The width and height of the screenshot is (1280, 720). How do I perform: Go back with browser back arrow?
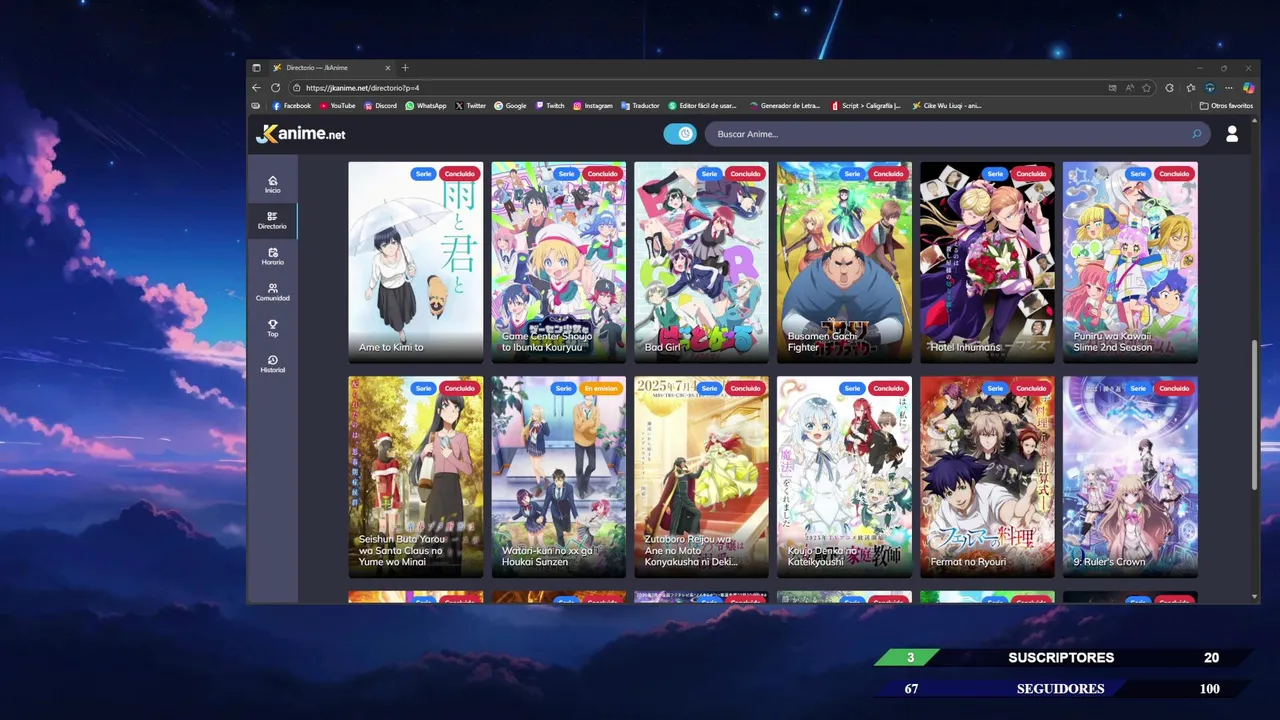tap(256, 88)
